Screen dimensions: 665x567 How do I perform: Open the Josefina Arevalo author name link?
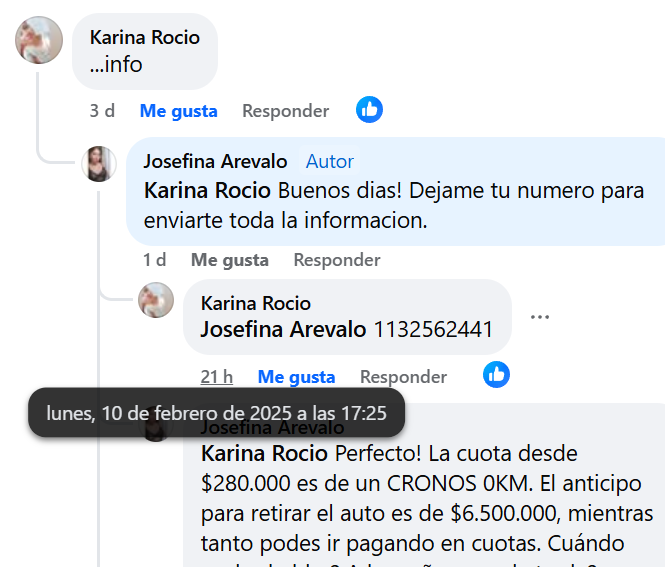click(x=215, y=162)
